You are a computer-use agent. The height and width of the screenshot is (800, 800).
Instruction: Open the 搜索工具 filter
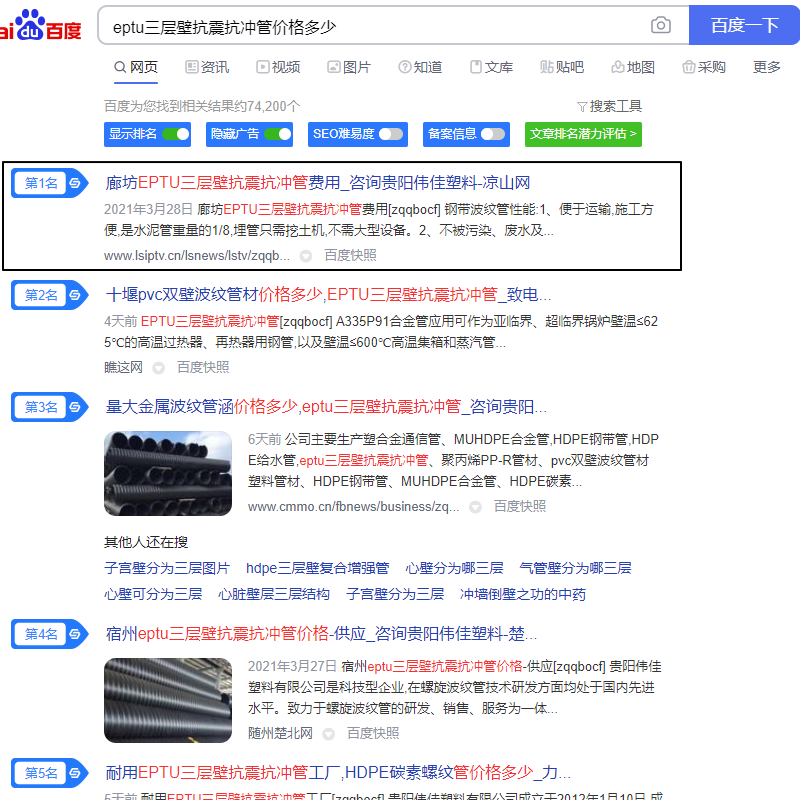pos(609,106)
